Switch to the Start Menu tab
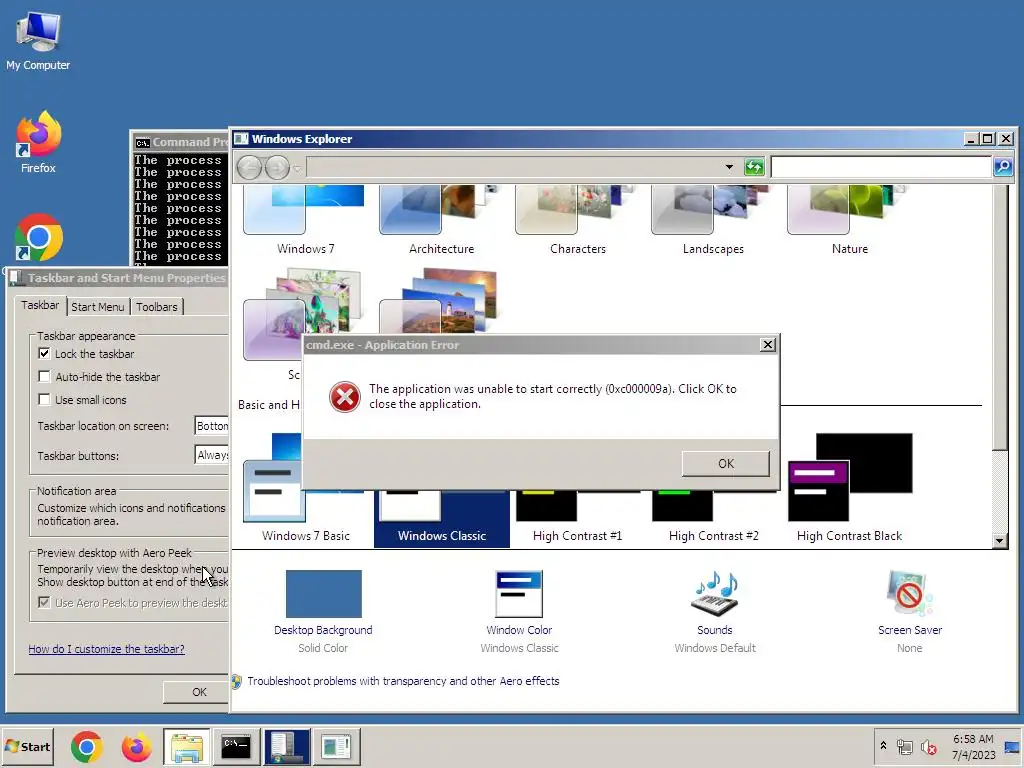 click(97, 307)
